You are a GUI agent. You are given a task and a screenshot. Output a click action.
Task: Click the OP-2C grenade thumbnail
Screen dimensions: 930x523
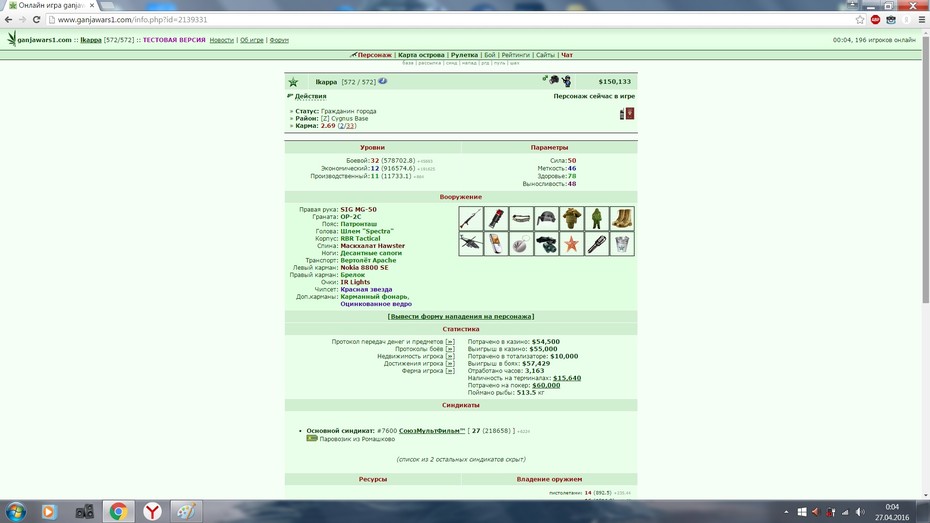[x=496, y=219]
